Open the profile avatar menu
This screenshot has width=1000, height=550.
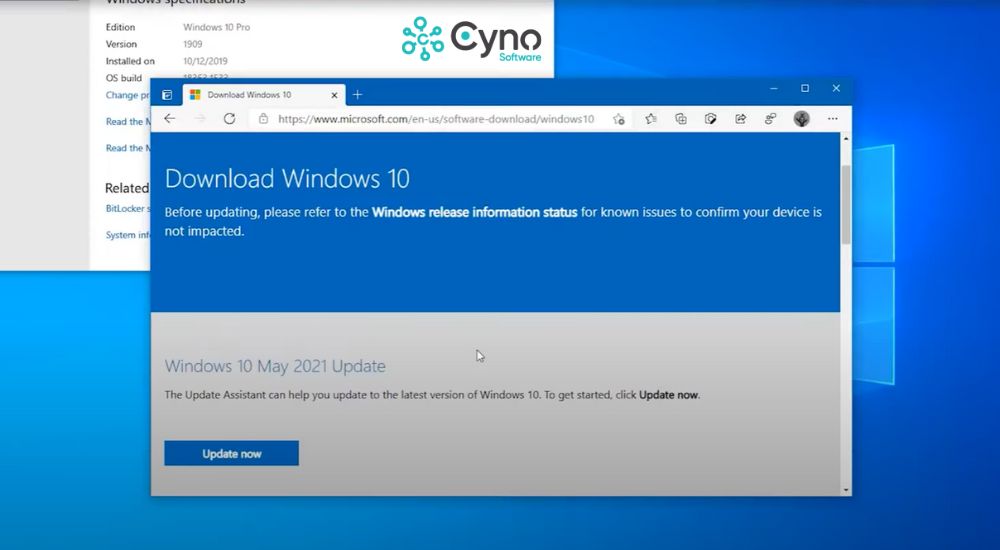802,119
